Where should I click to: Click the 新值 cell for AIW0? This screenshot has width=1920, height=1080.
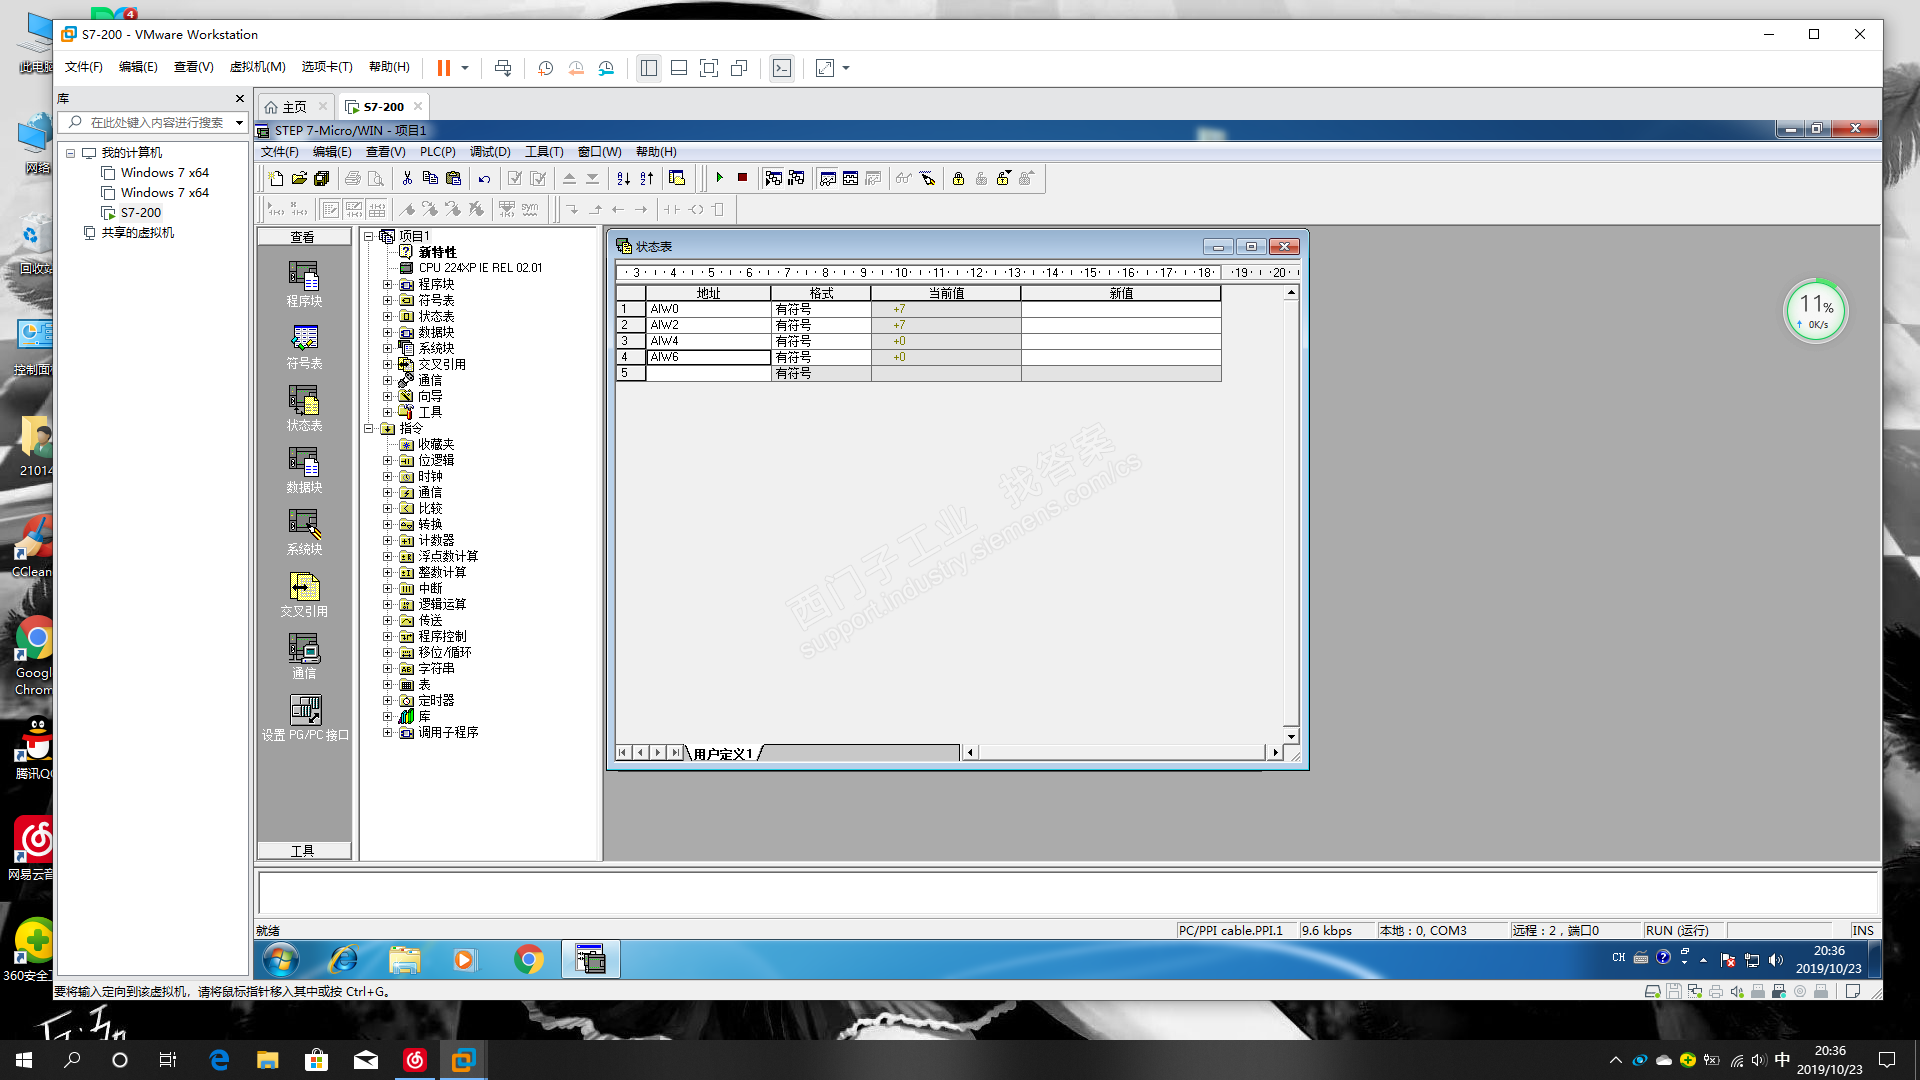pos(1120,309)
